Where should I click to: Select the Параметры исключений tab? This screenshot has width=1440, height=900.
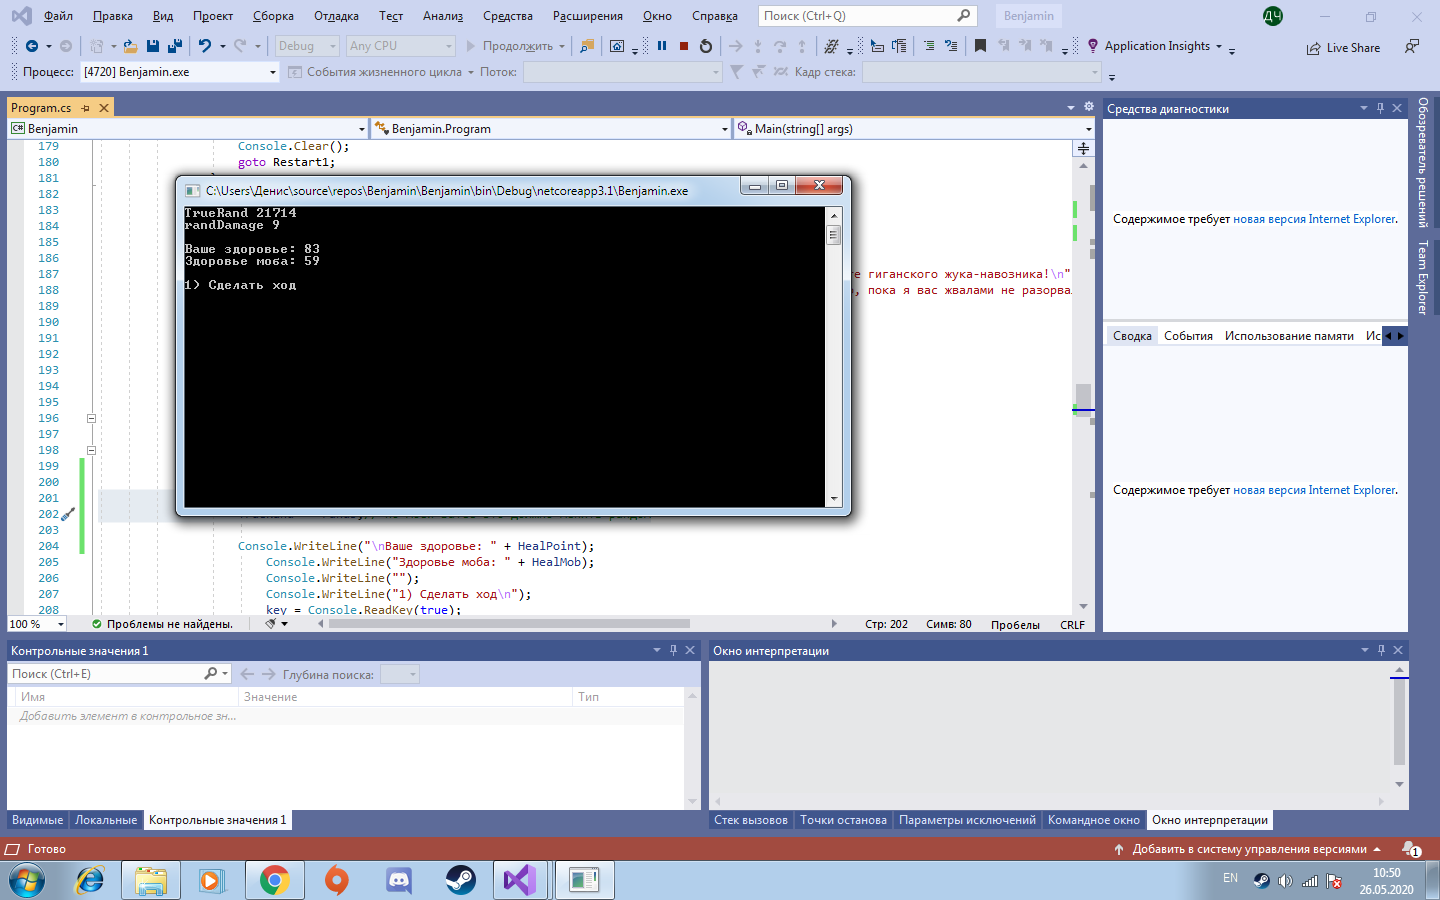pos(967,820)
